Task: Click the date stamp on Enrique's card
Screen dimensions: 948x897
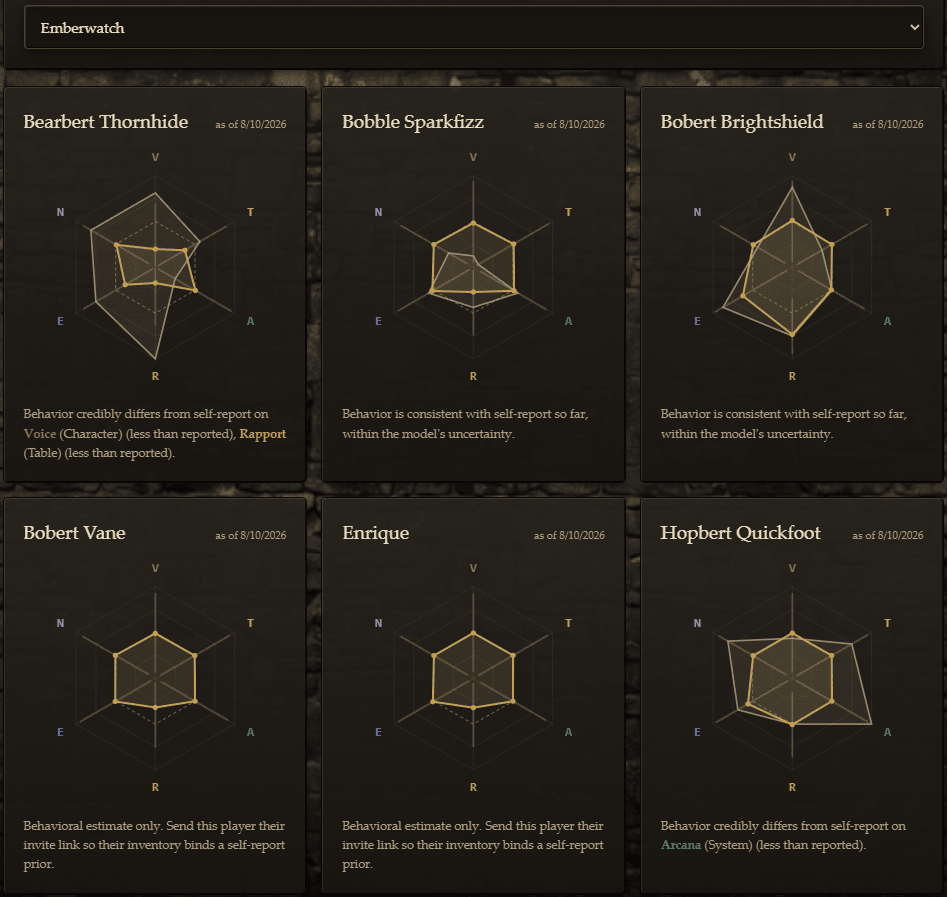Action: [x=569, y=536]
